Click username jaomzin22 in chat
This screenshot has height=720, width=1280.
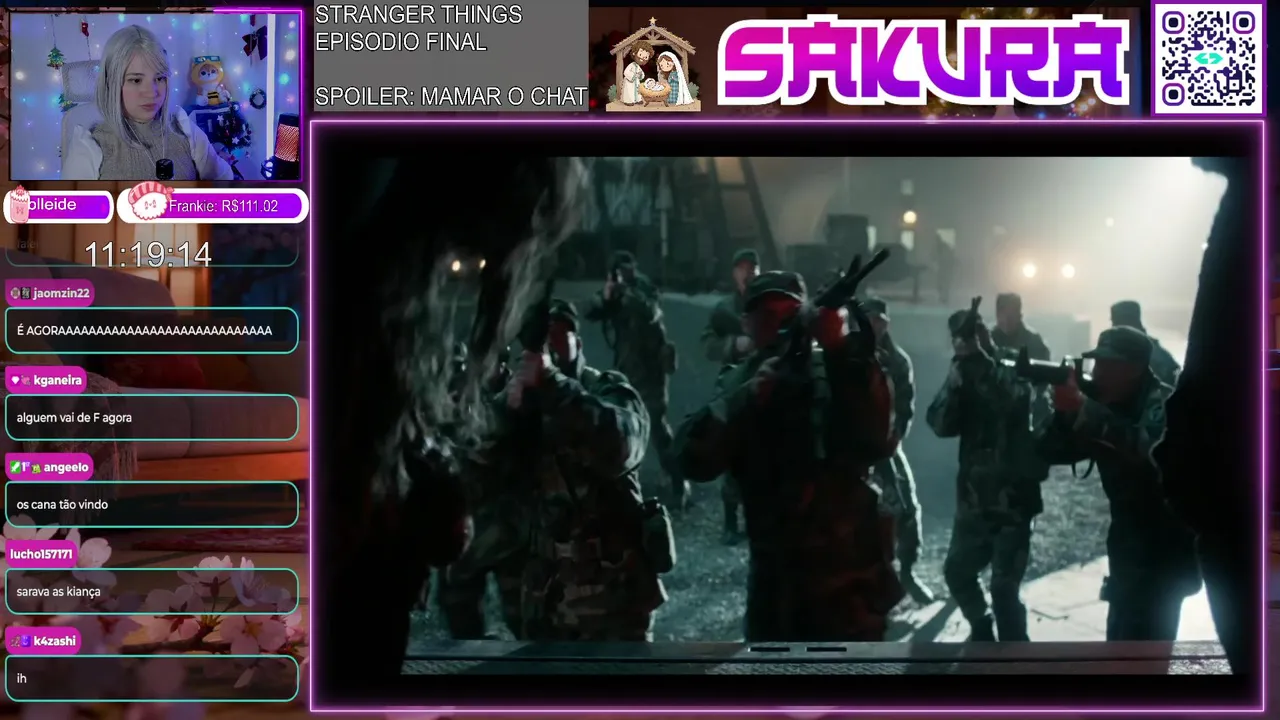tap(61, 293)
